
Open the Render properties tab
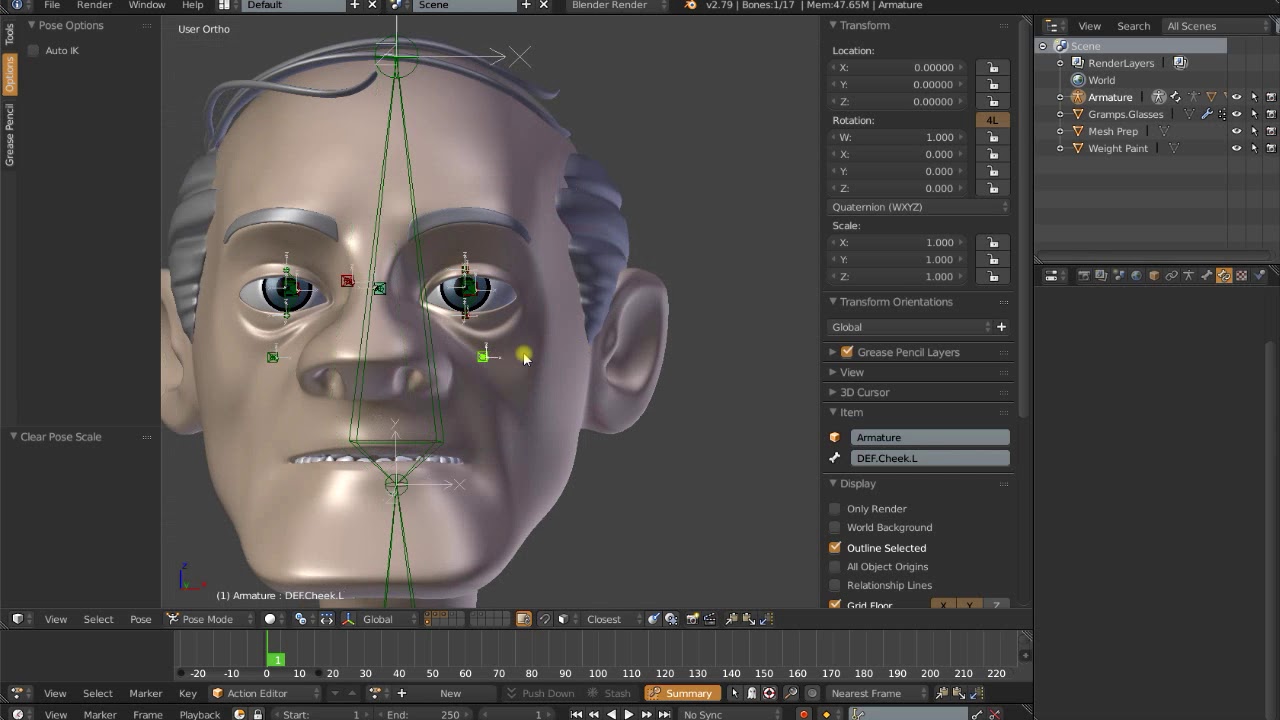click(1083, 276)
